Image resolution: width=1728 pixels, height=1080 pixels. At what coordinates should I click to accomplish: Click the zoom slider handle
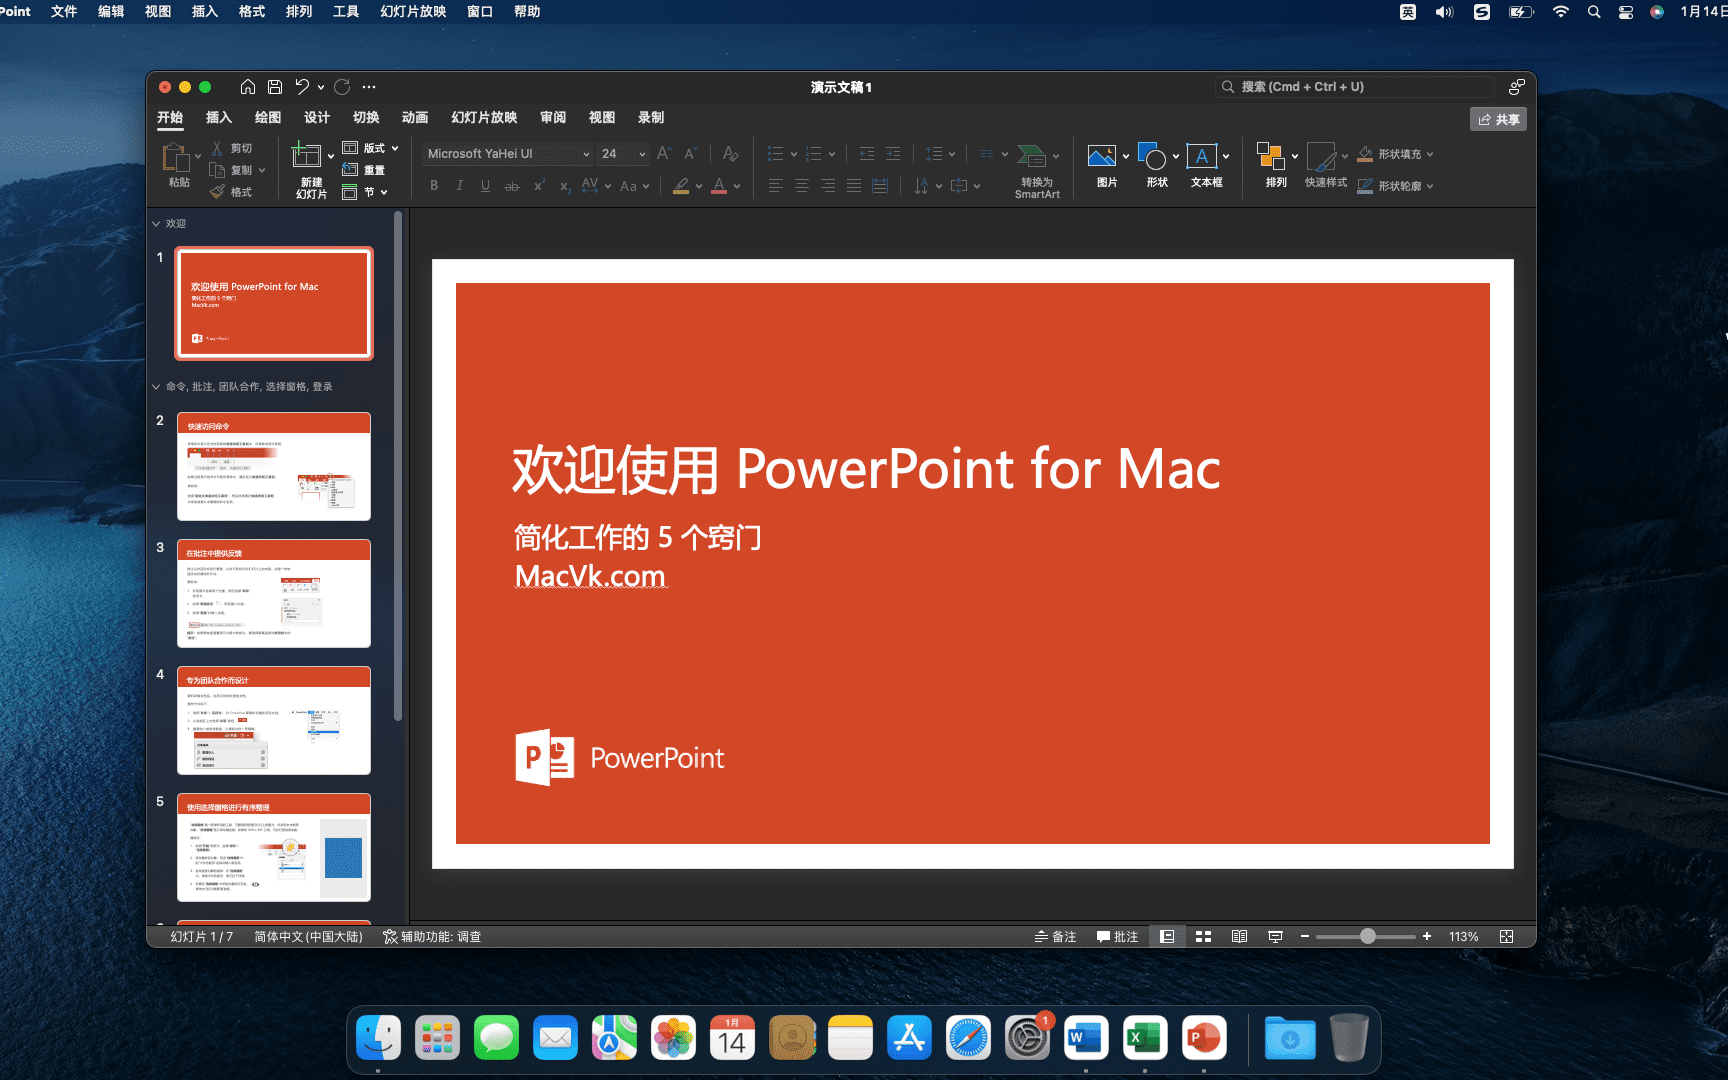coord(1367,937)
